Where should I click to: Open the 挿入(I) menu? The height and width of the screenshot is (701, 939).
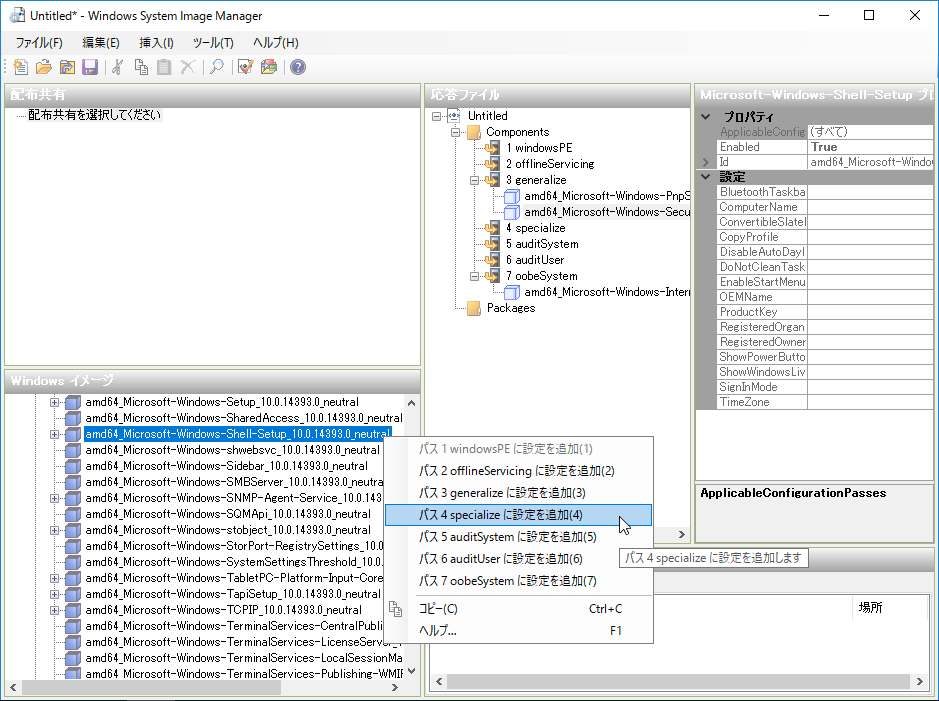coord(156,43)
